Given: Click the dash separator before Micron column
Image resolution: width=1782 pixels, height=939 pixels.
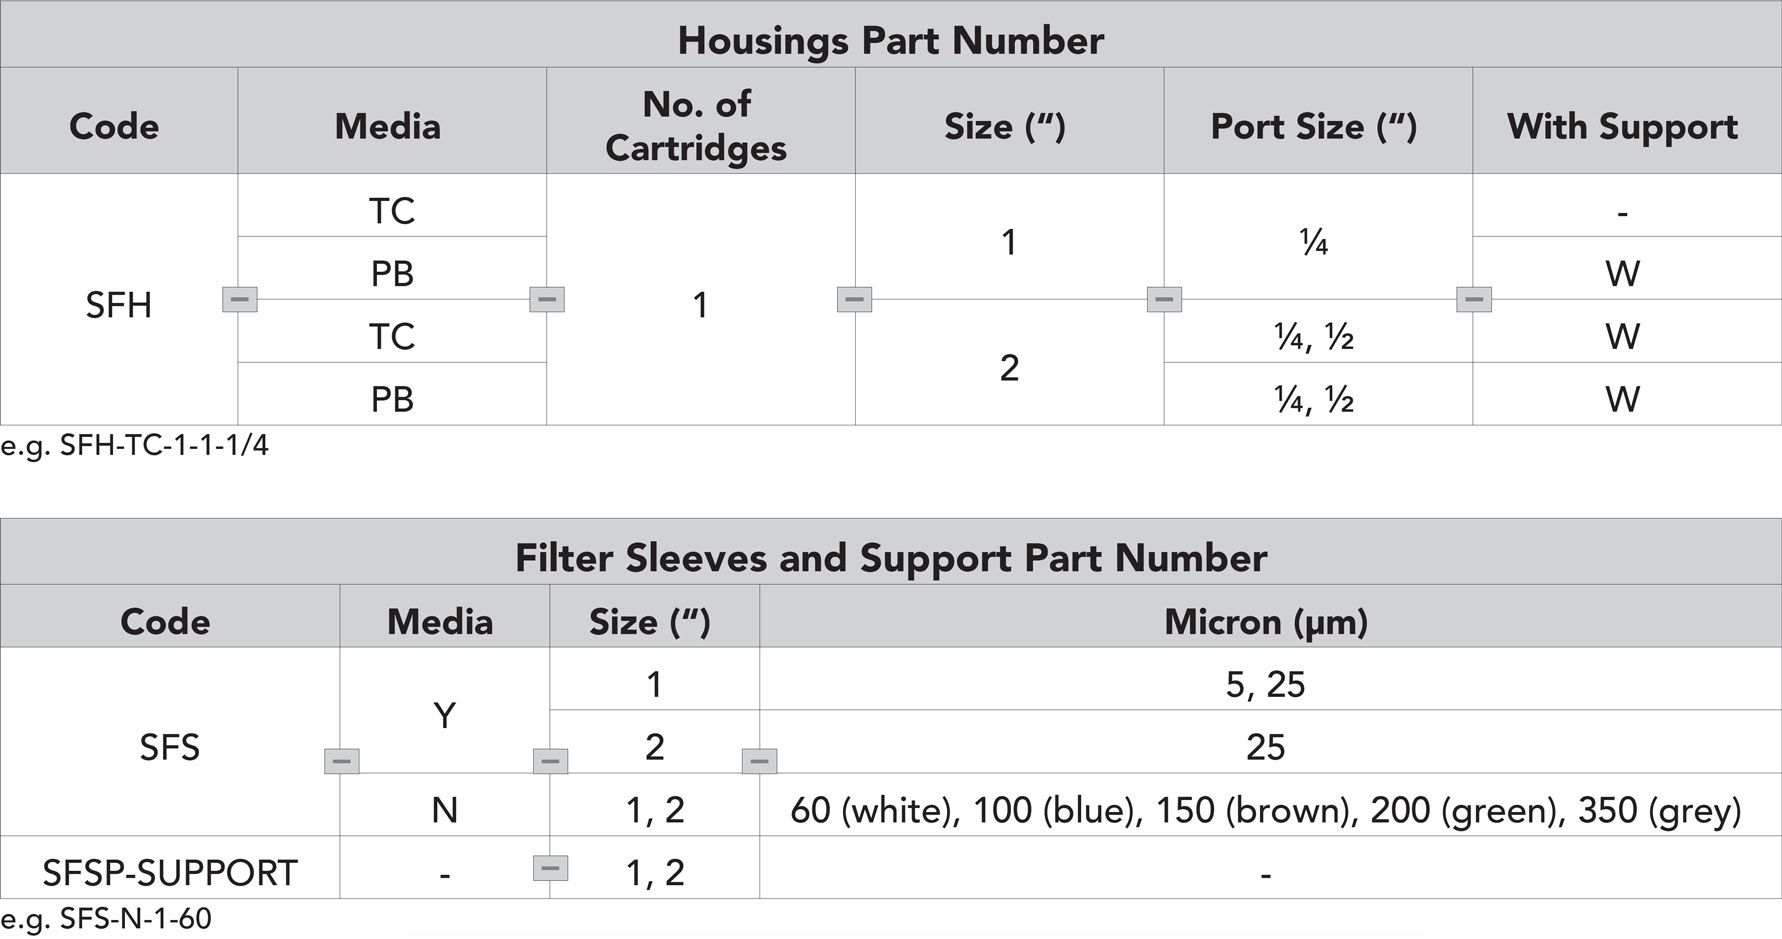Looking at the screenshot, I should [759, 761].
